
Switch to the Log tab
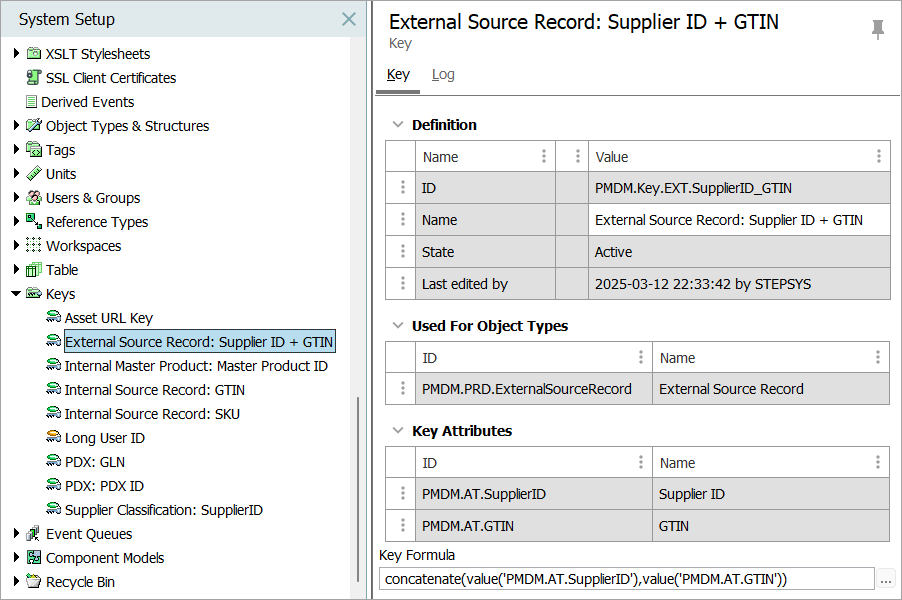pyautogui.click(x=443, y=74)
